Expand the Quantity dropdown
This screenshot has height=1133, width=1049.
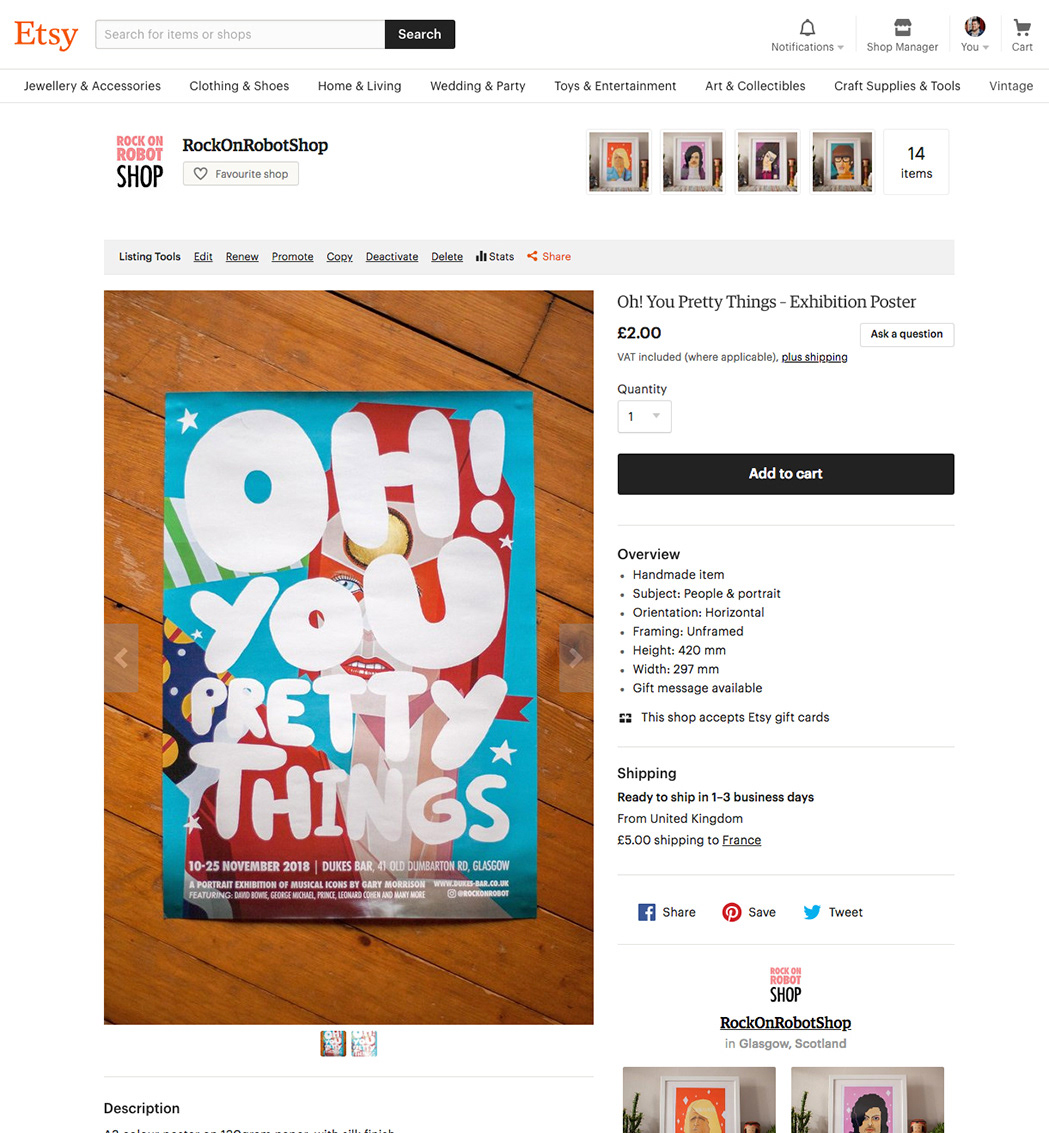[x=644, y=417]
